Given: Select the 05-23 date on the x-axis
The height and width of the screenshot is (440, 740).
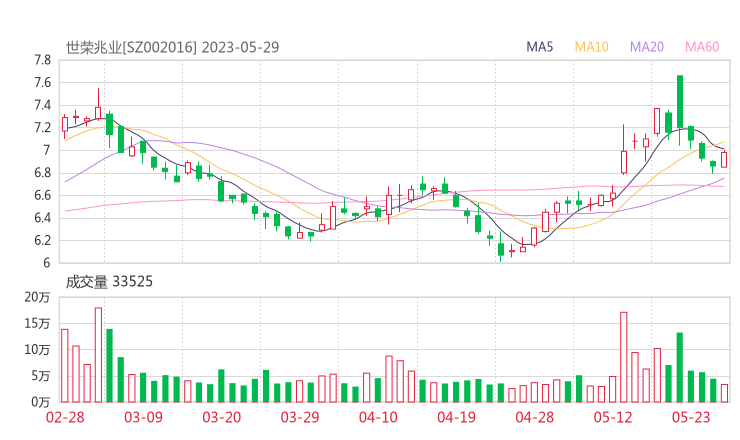Looking at the screenshot, I should (x=690, y=417).
